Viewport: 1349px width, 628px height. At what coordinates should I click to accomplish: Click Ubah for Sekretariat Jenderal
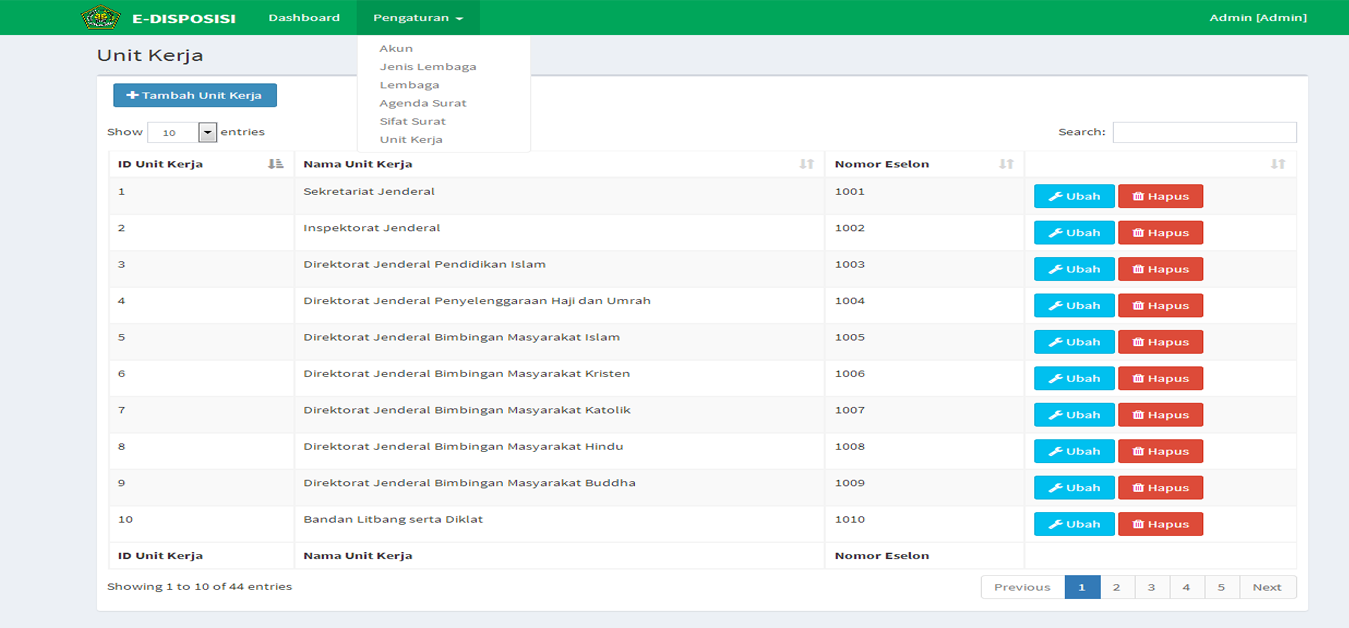click(x=1073, y=197)
